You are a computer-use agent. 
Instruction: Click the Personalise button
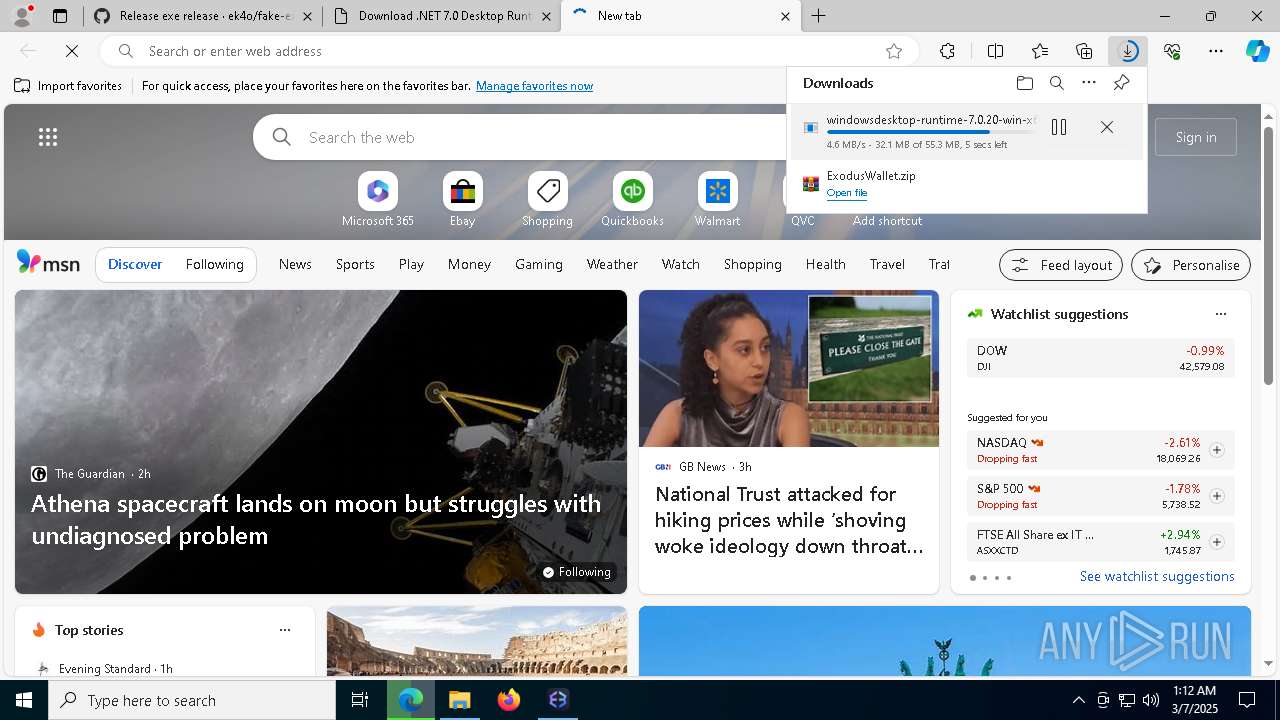click(x=1191, y=265)
